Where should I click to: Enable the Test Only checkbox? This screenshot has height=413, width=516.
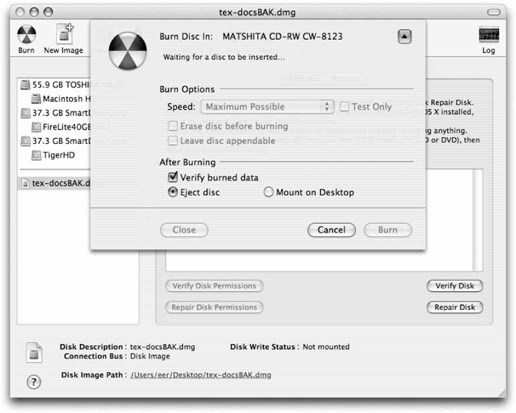344,107
